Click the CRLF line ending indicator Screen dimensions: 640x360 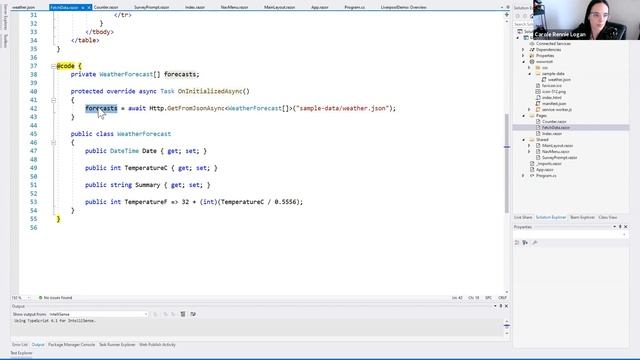(x=502, y=298)
